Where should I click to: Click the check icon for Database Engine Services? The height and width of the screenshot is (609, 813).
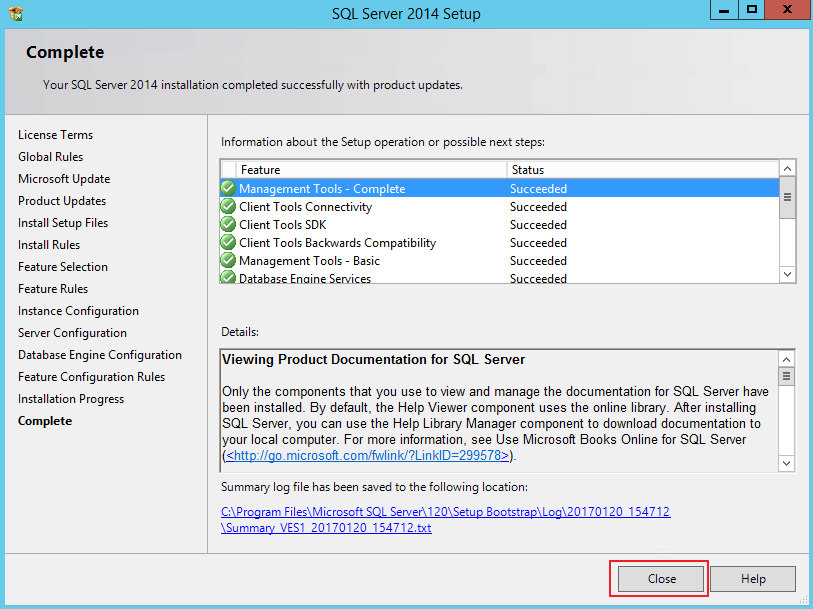228,277
